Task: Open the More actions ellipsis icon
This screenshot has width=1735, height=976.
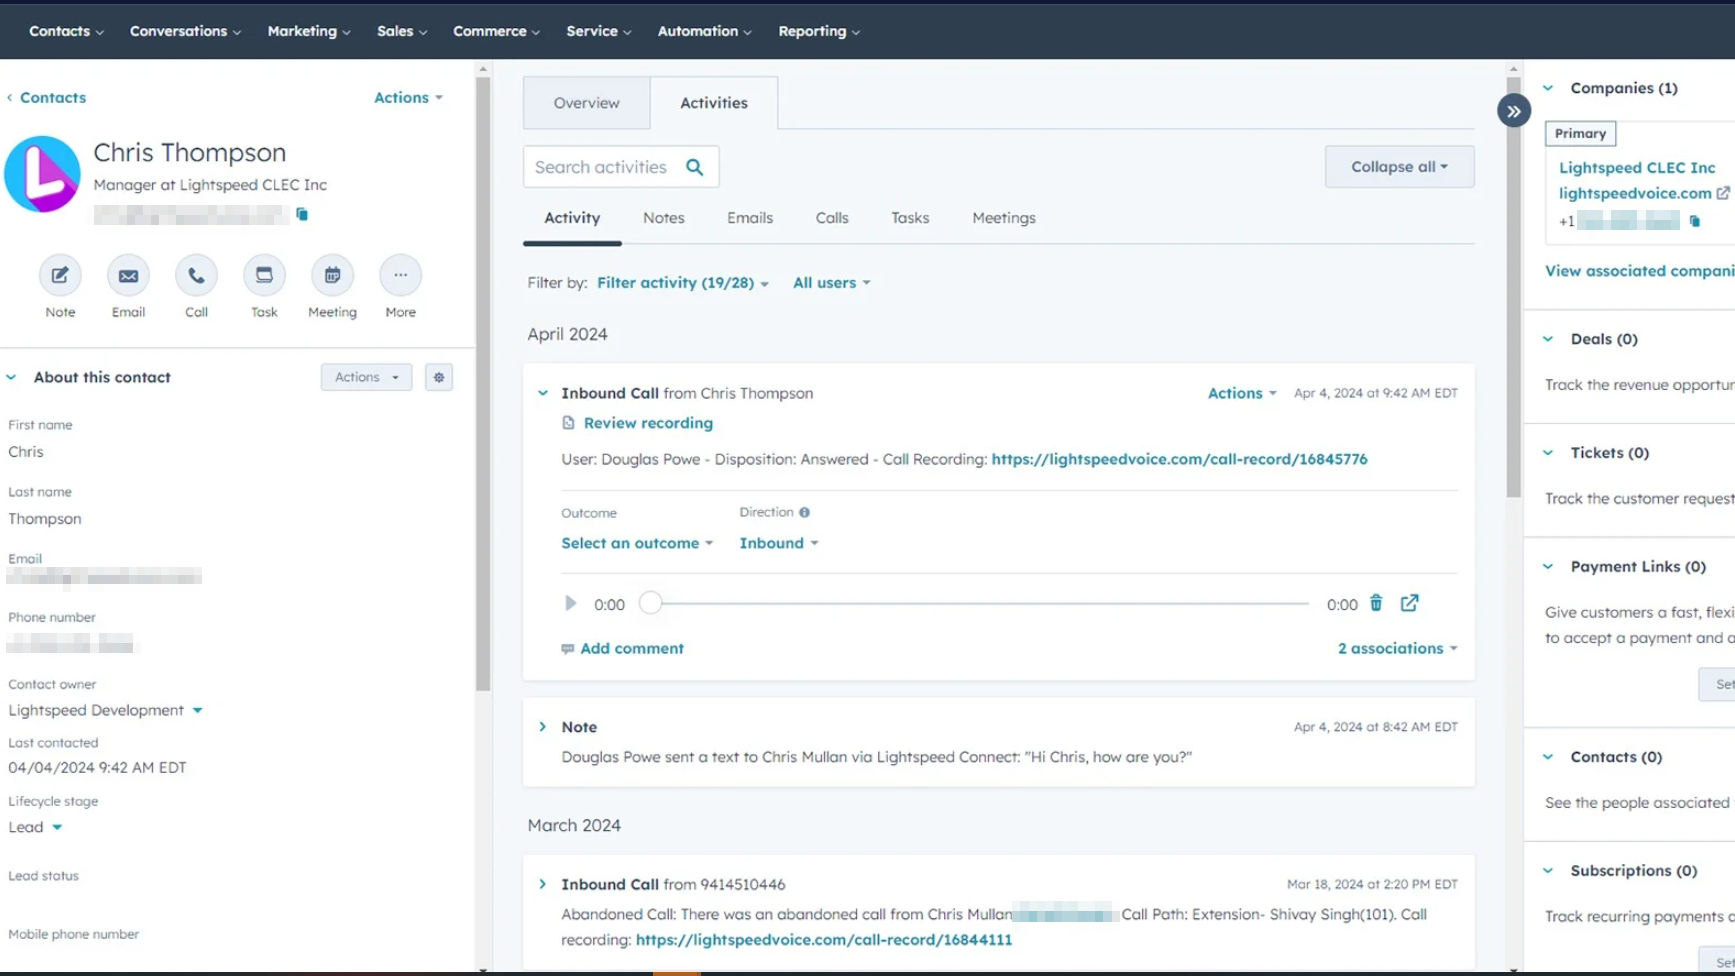Action: tap(400, 276)
